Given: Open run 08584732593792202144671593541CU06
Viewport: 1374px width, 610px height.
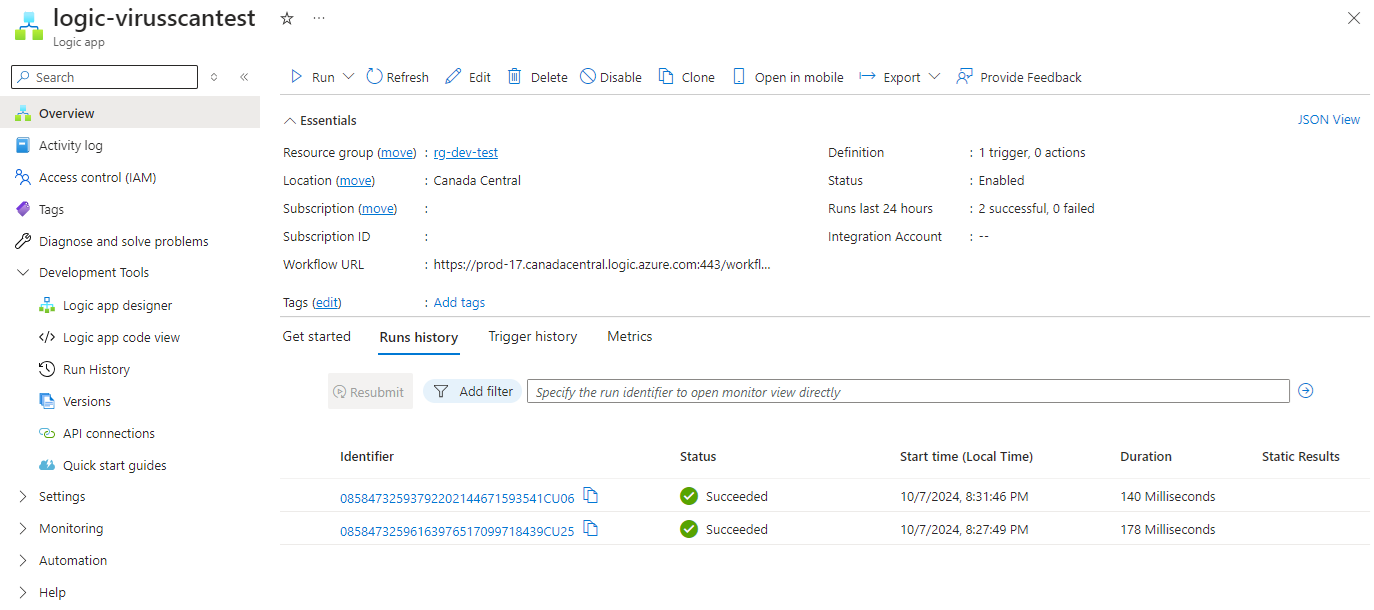Looking at the screenshot, I should 458,498.
